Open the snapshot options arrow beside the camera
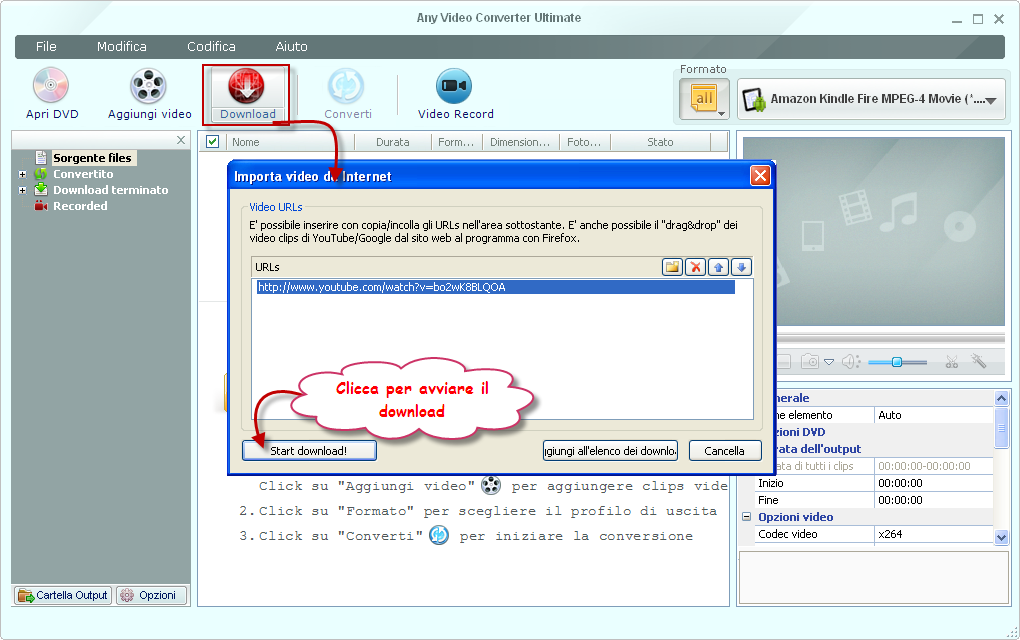 coord(829,362)
